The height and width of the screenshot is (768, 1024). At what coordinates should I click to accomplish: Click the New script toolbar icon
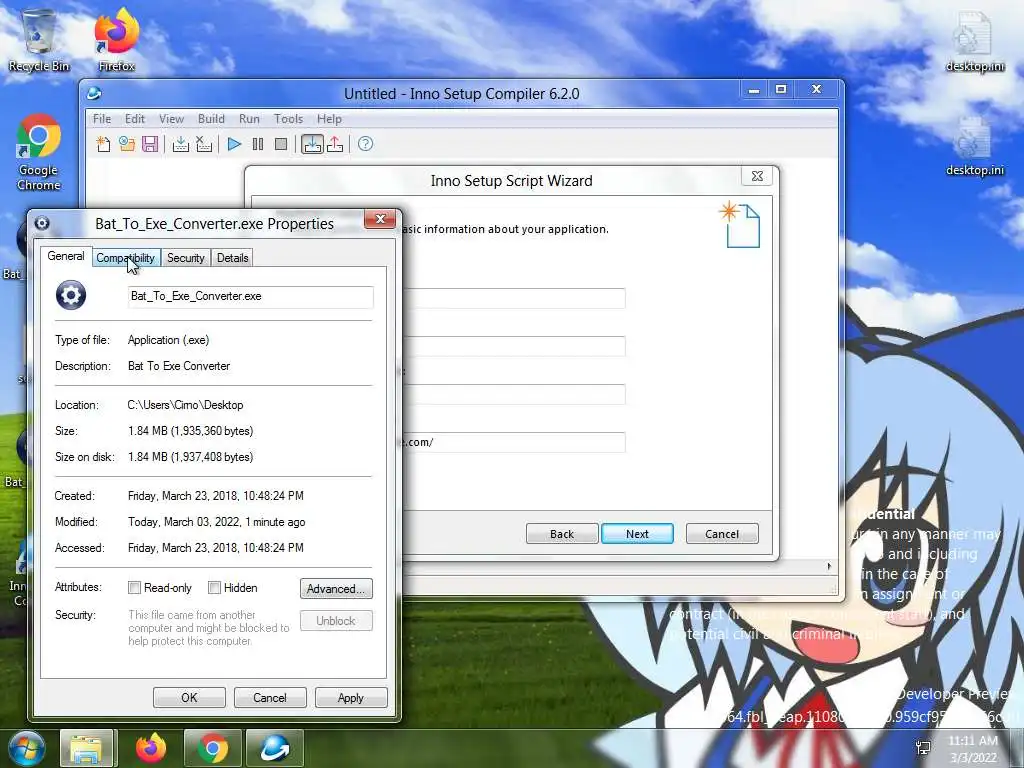103,144
